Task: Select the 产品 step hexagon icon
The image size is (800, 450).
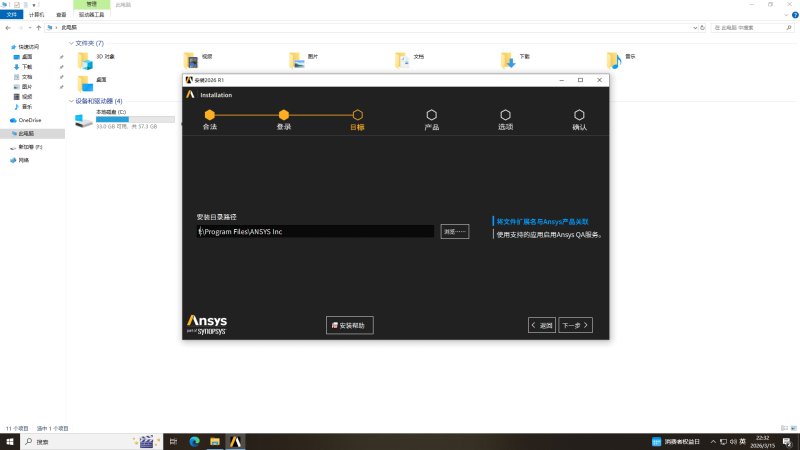Action: click(432, 115)
